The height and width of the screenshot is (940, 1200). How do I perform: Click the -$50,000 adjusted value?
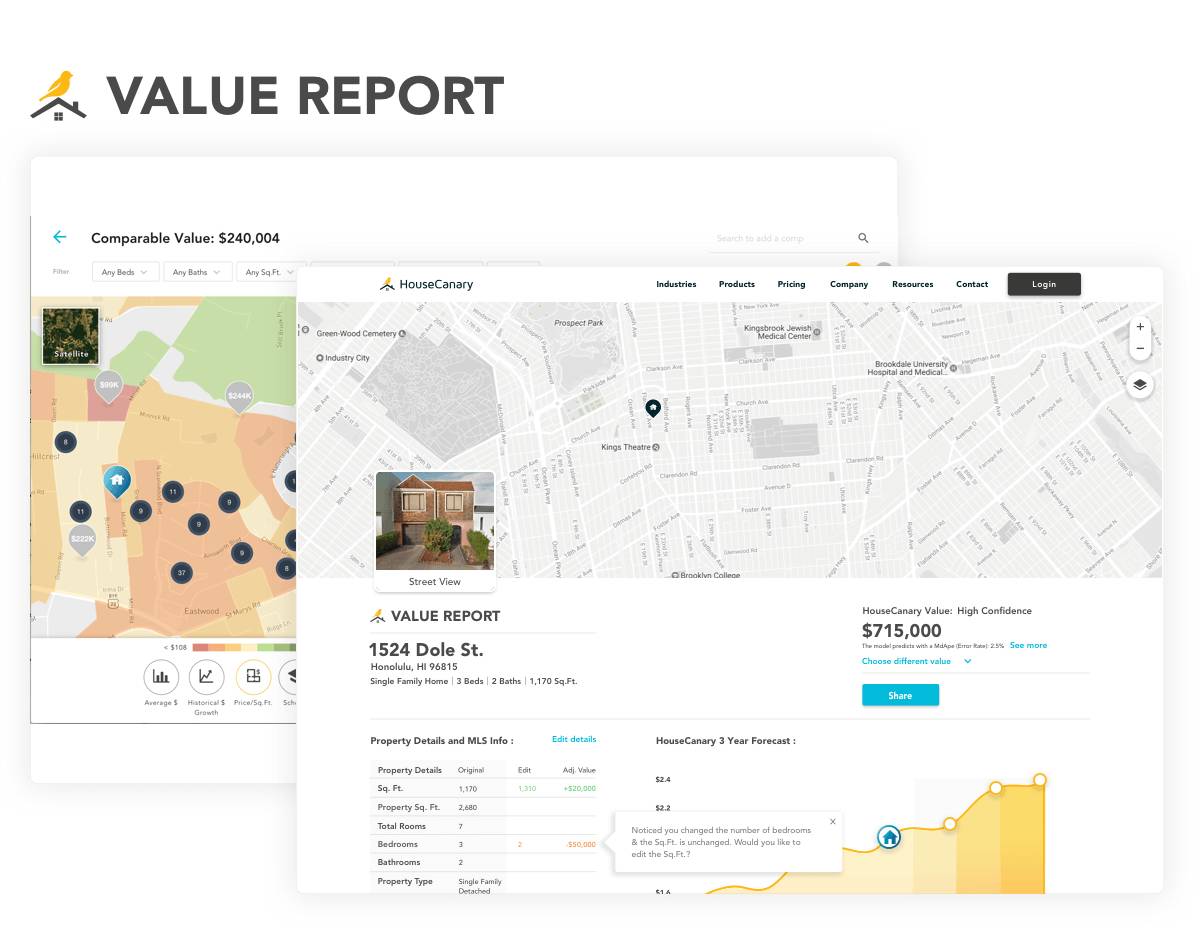coord(581,845)
